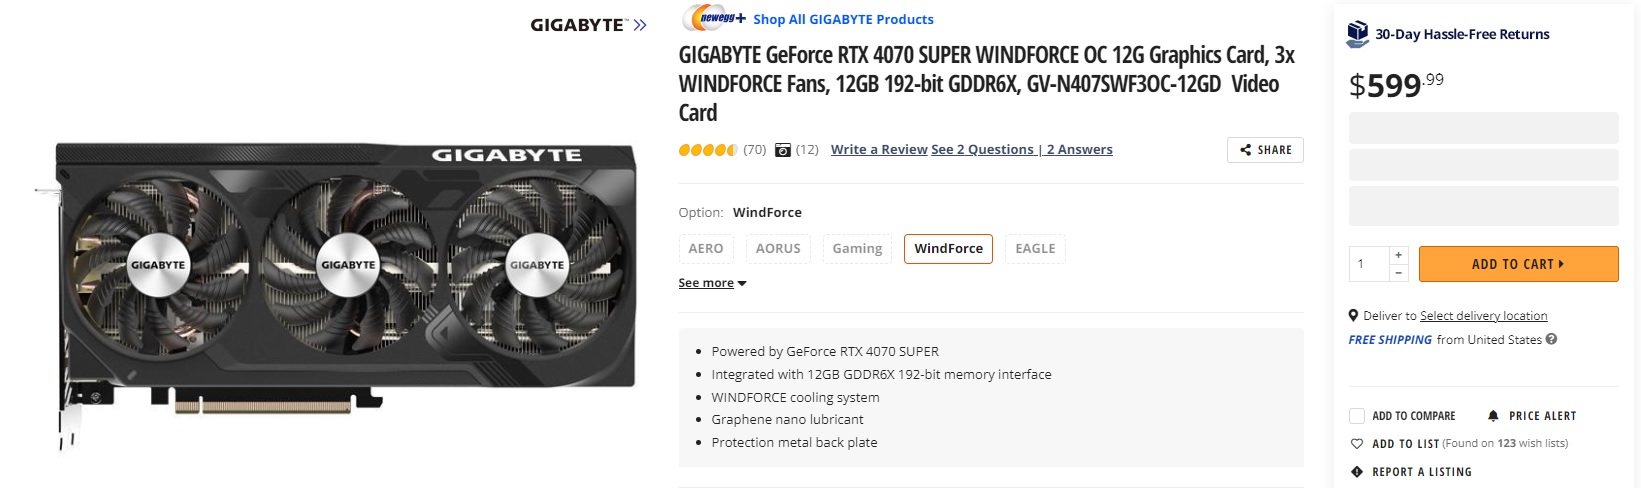The height and width of the screenshot is (488, 1641).
Task: Decrease quantity with the minus stepper
Action: [1398, 273]
